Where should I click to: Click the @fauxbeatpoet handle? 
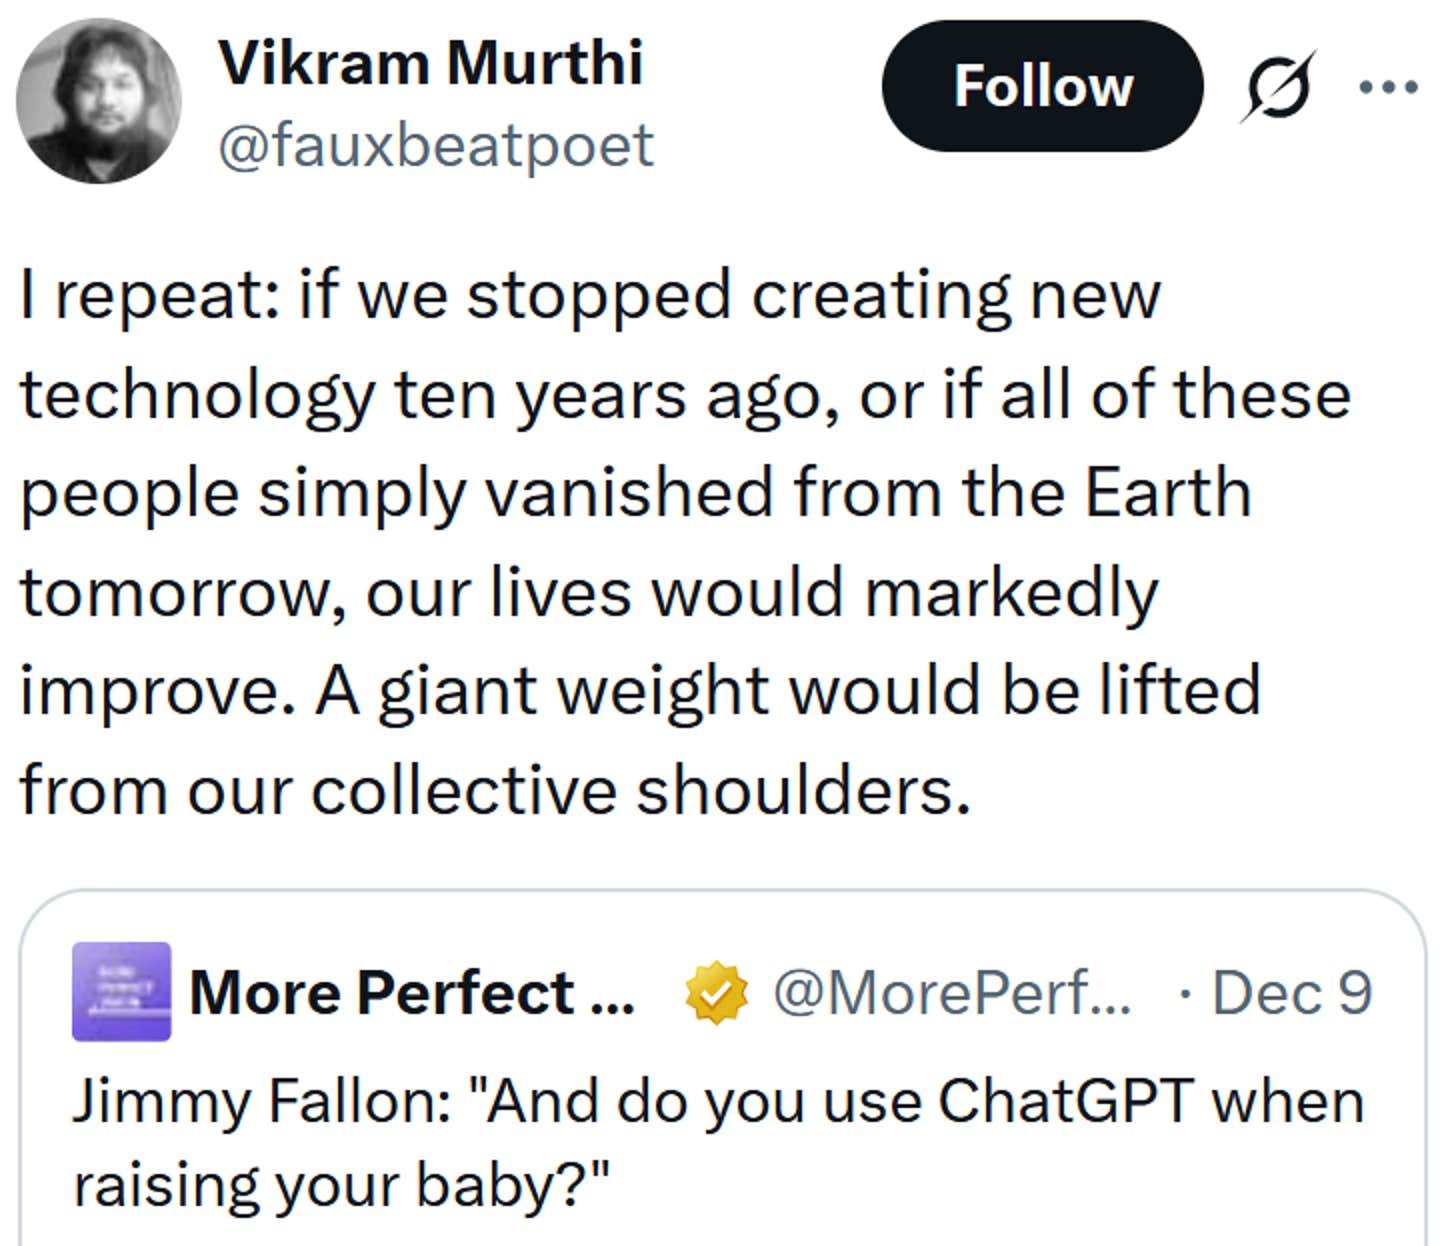(435, 146)
